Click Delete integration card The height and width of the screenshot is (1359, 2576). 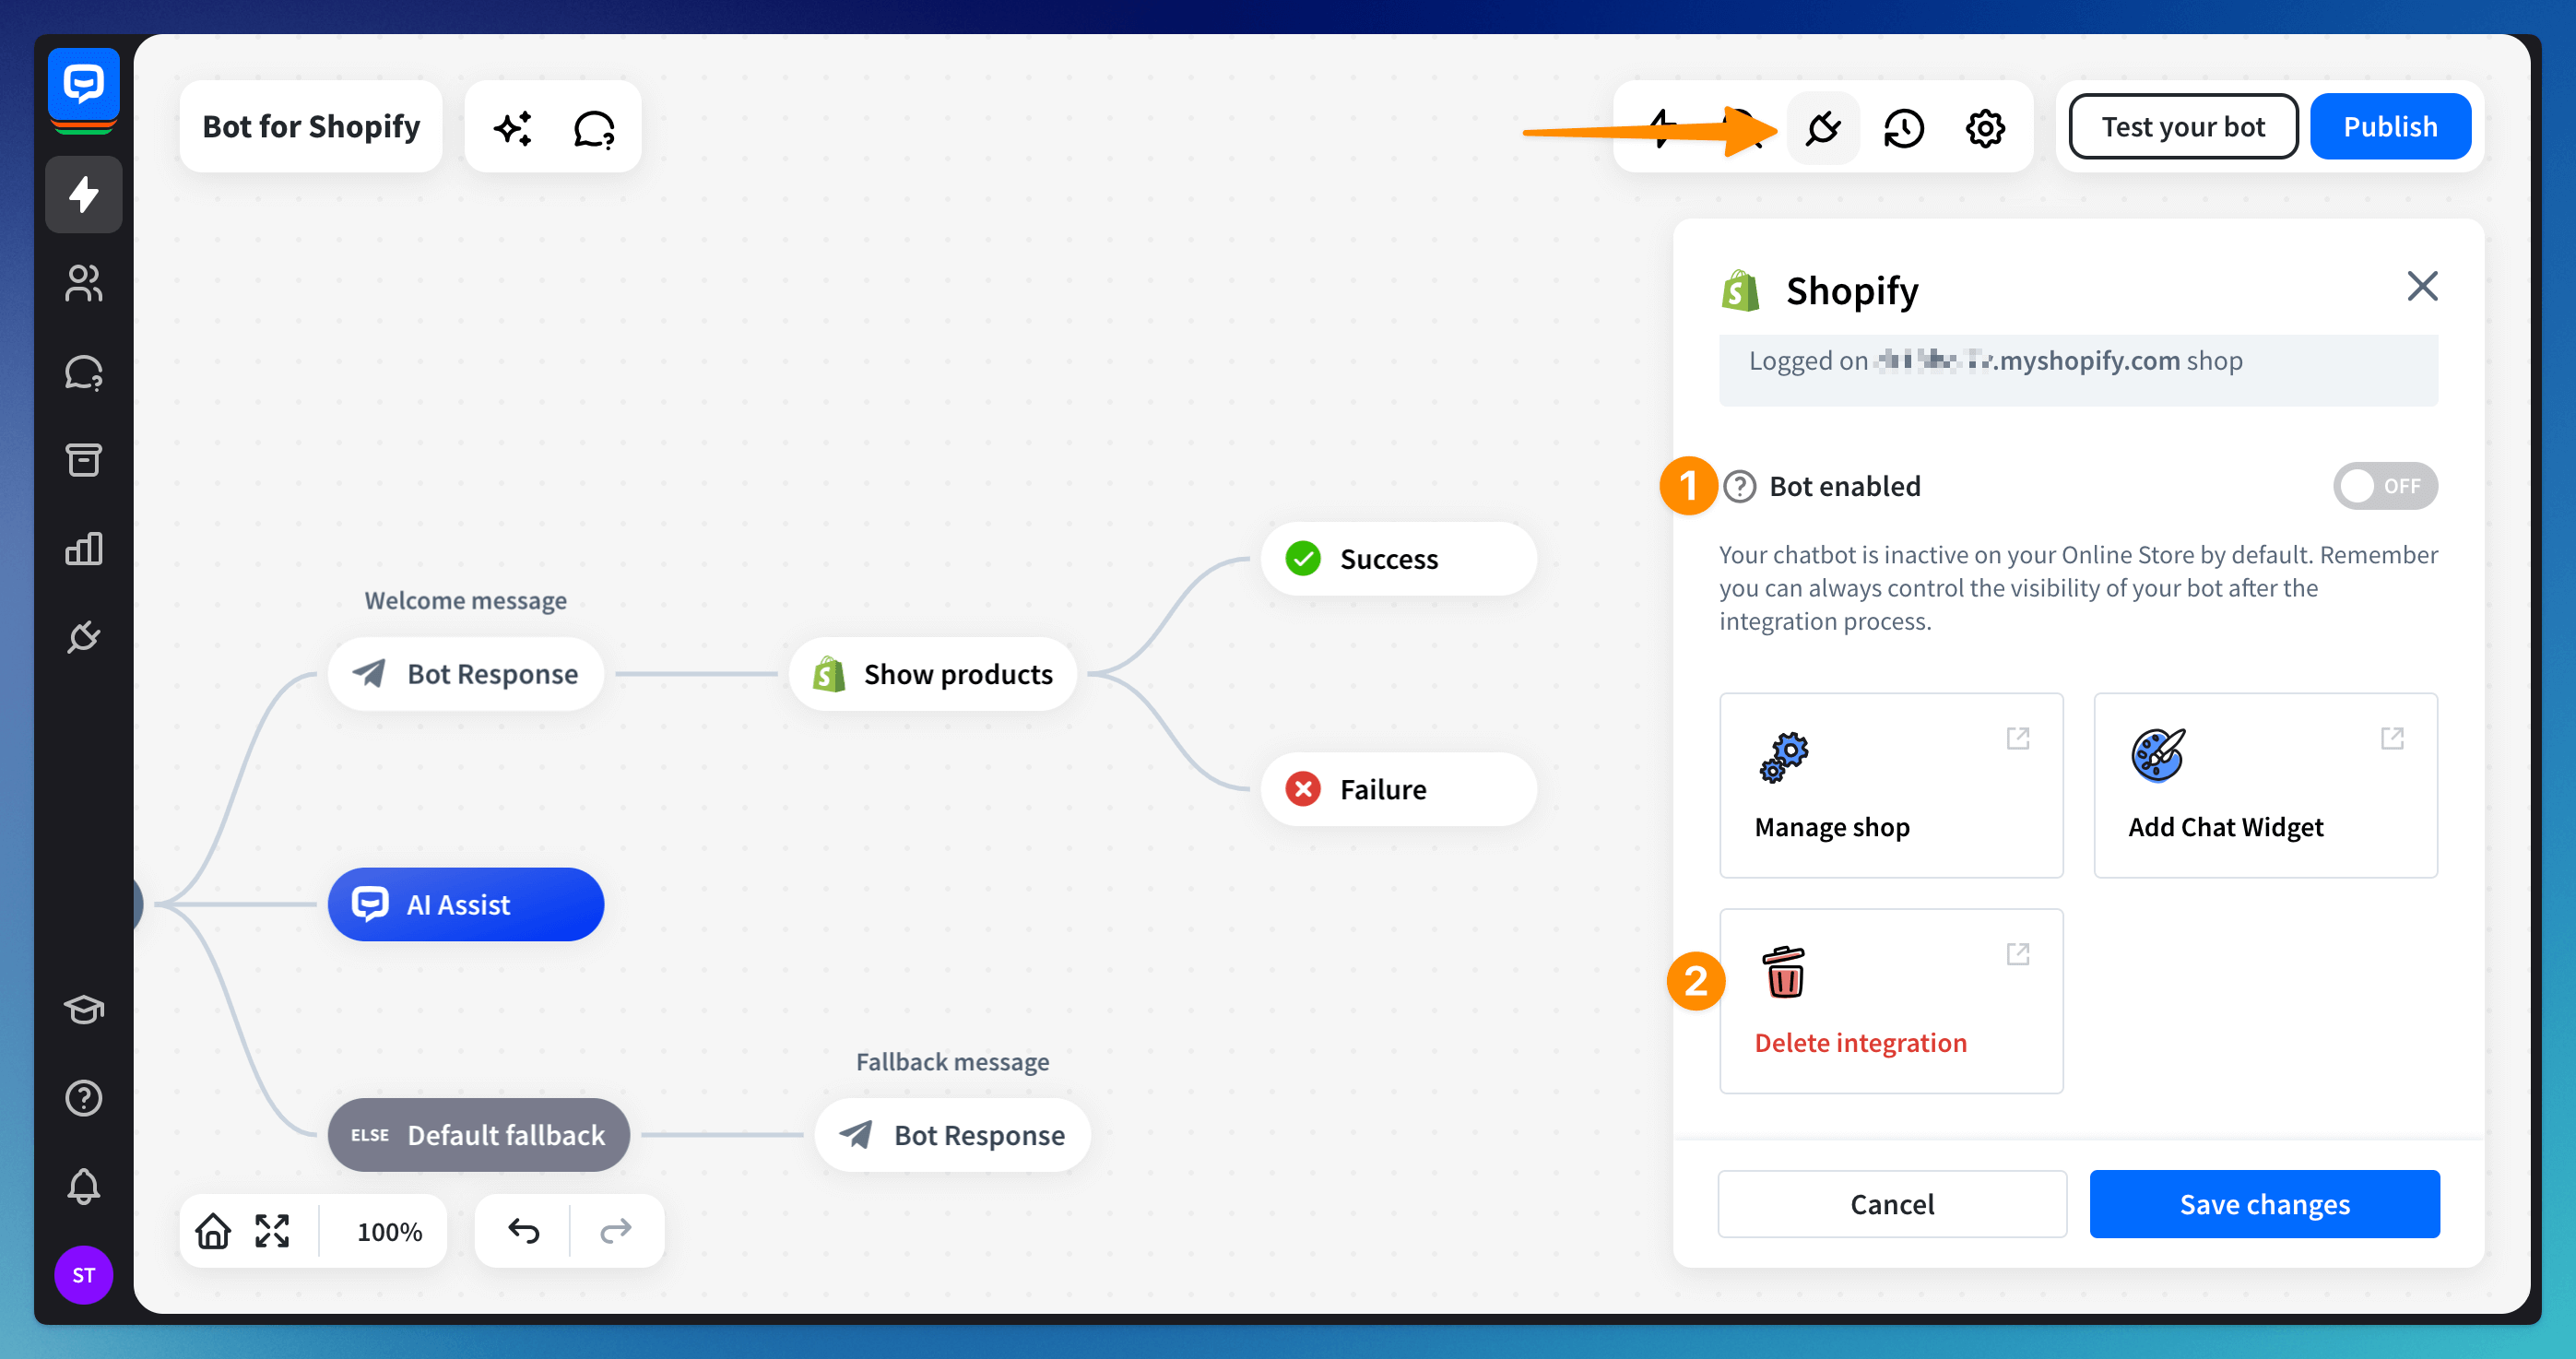(x=1890, y=1000)
